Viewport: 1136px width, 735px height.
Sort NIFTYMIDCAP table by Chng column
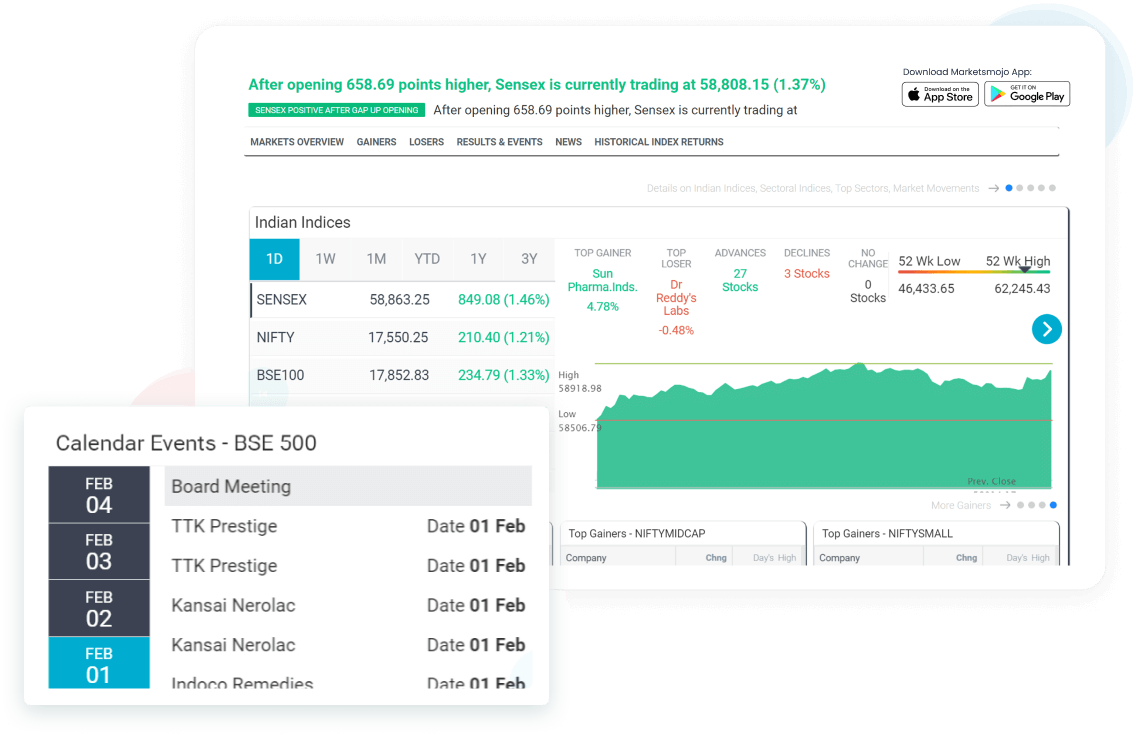(716, 558)
